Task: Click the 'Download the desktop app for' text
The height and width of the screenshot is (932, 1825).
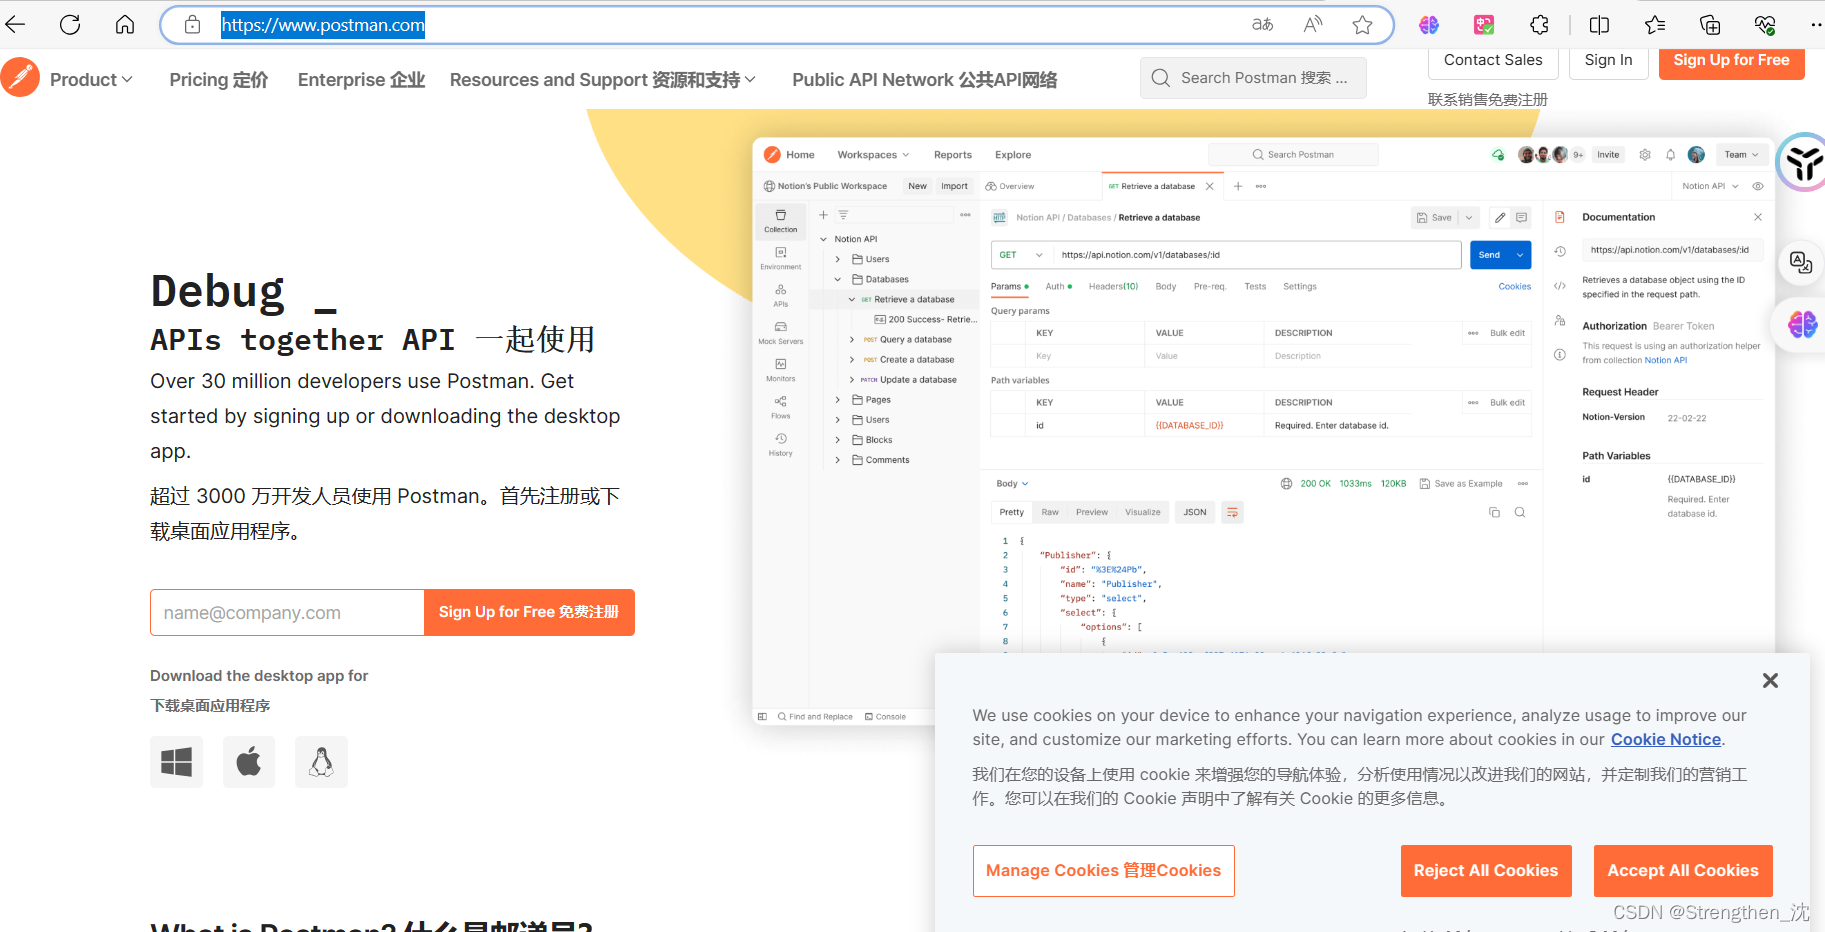Action: (x=259, y=676)
